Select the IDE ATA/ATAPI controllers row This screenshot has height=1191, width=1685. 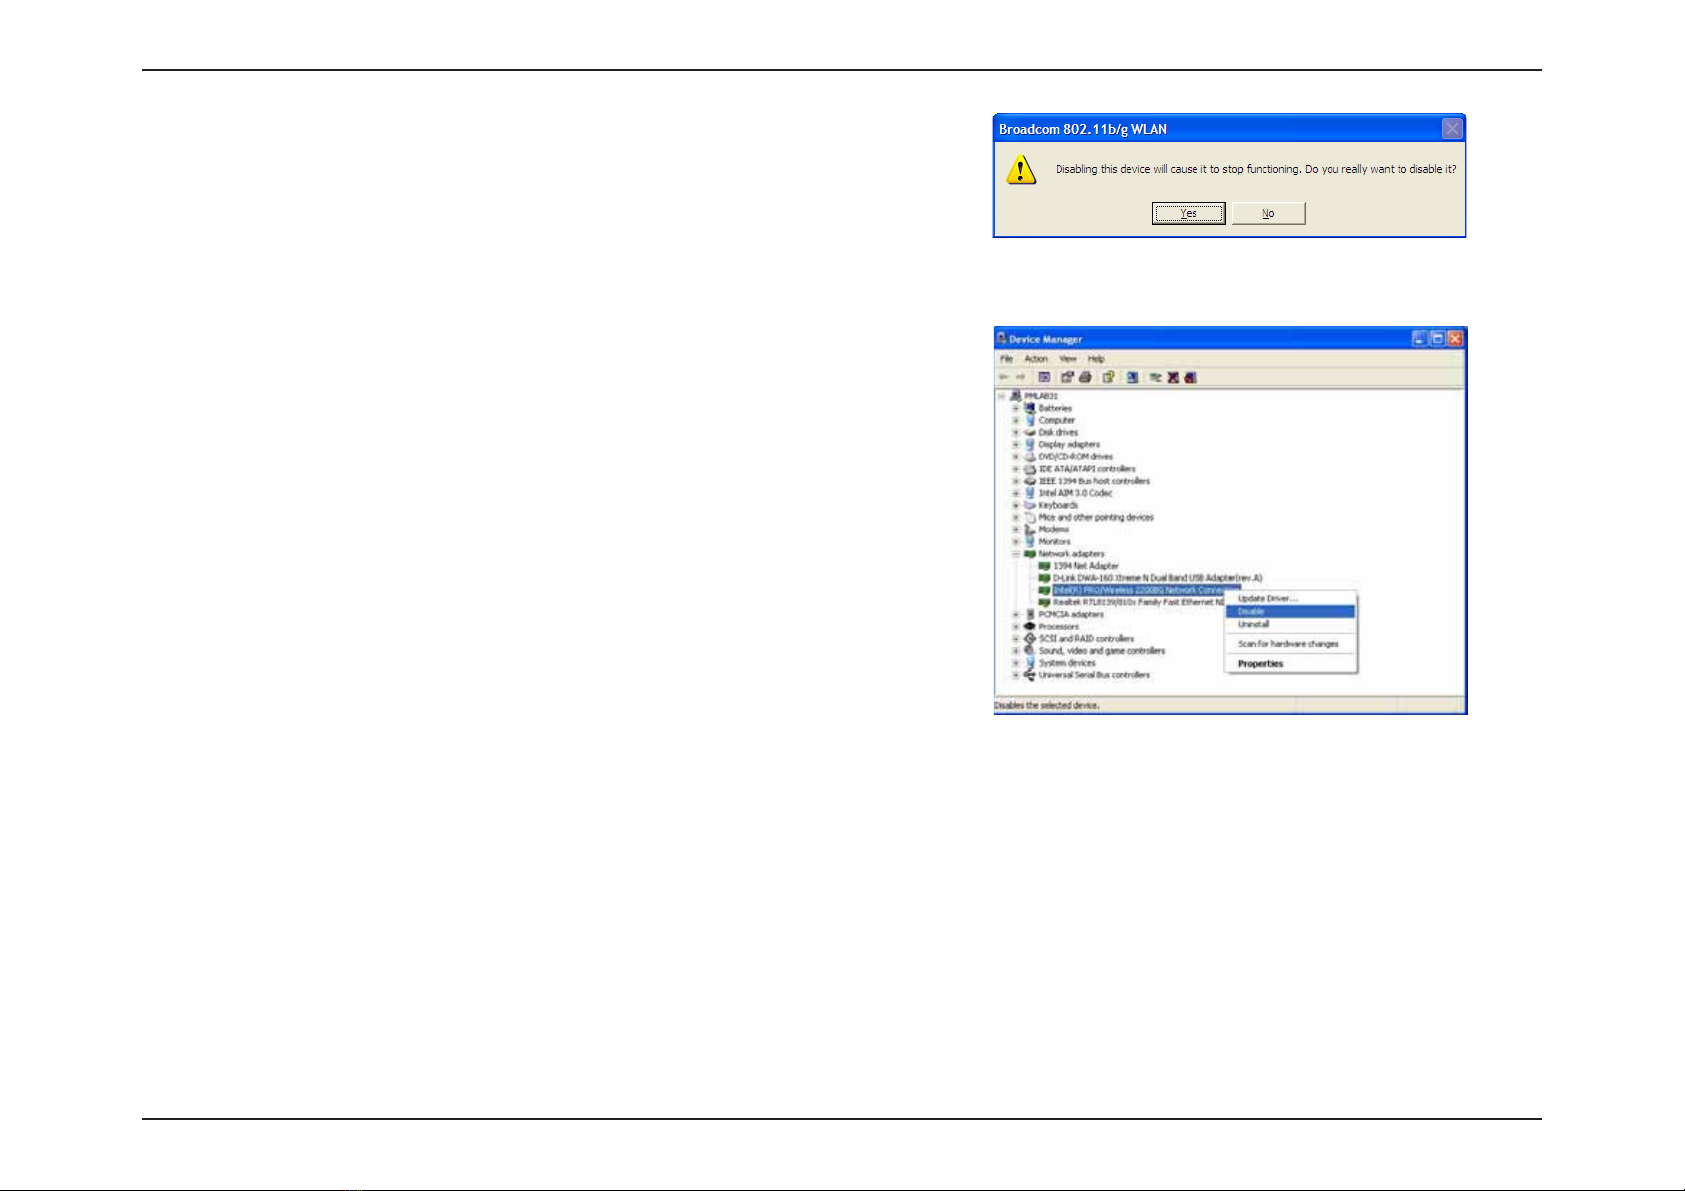pyautogui.click(x=1087, y=469)
